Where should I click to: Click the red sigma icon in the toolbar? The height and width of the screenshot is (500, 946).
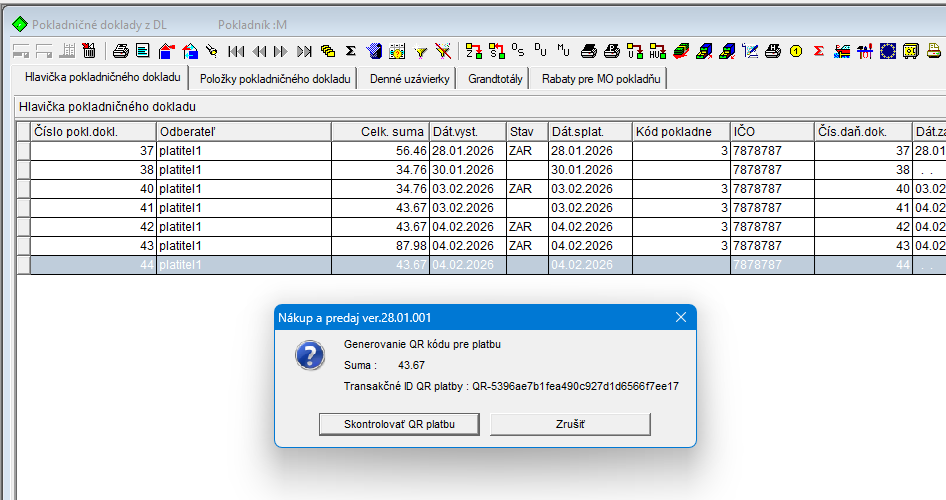(818, 50)
